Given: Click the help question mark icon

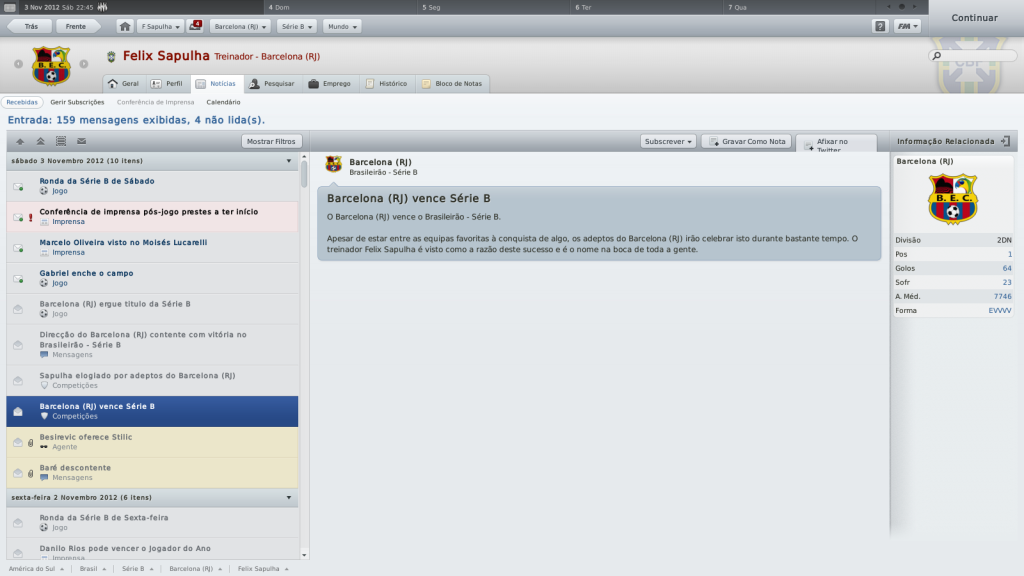Looking at the screenshot, I should click(x=880, y=26).
